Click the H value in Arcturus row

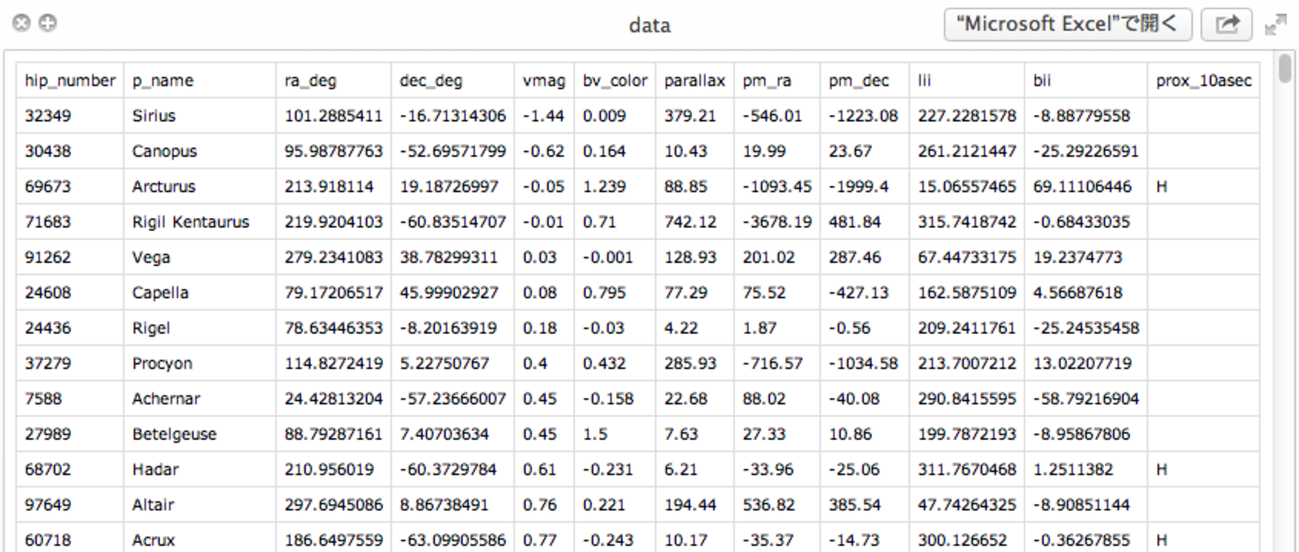tap(1162, 187)
